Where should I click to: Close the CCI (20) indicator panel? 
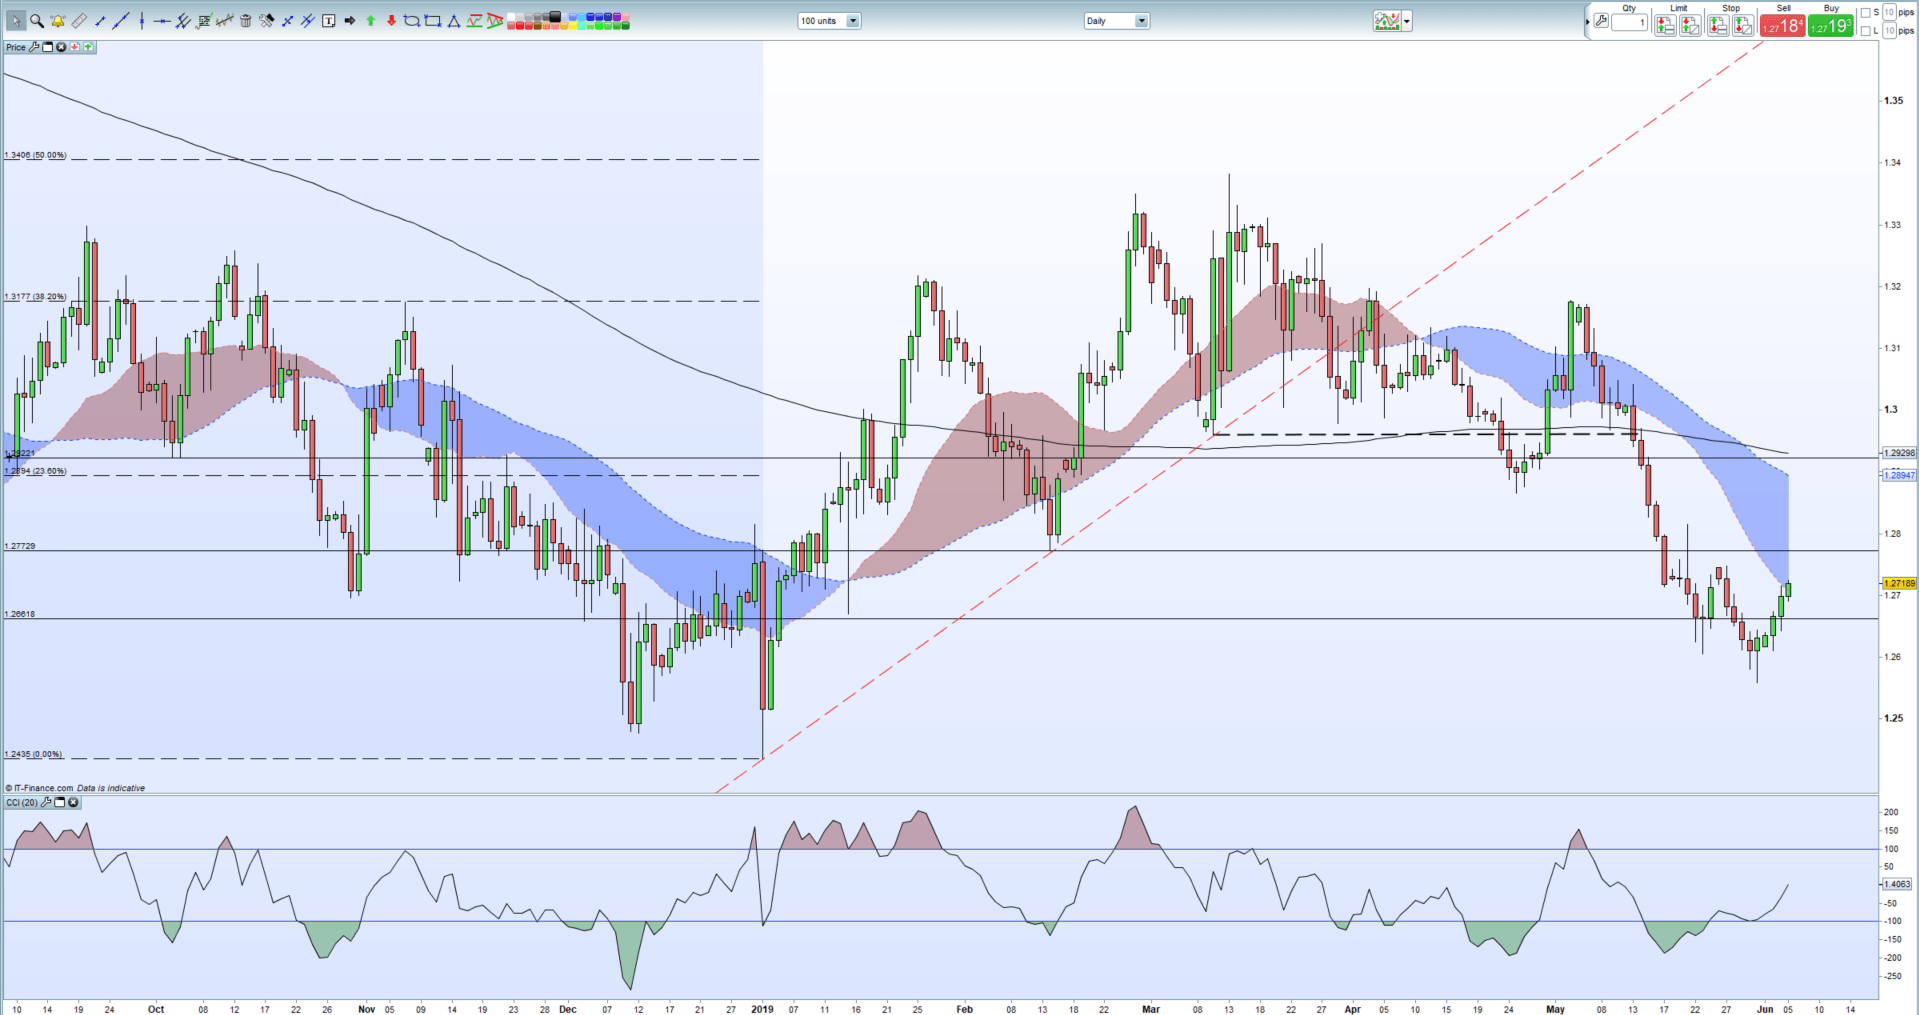(73, 803)
